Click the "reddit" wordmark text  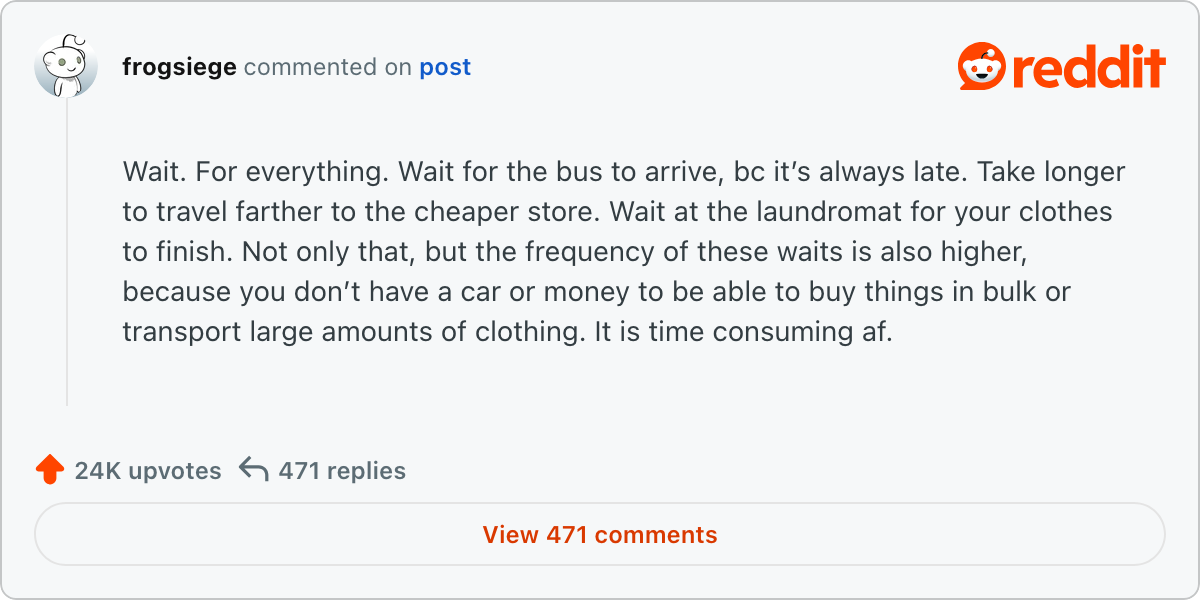pos(1090,68)
